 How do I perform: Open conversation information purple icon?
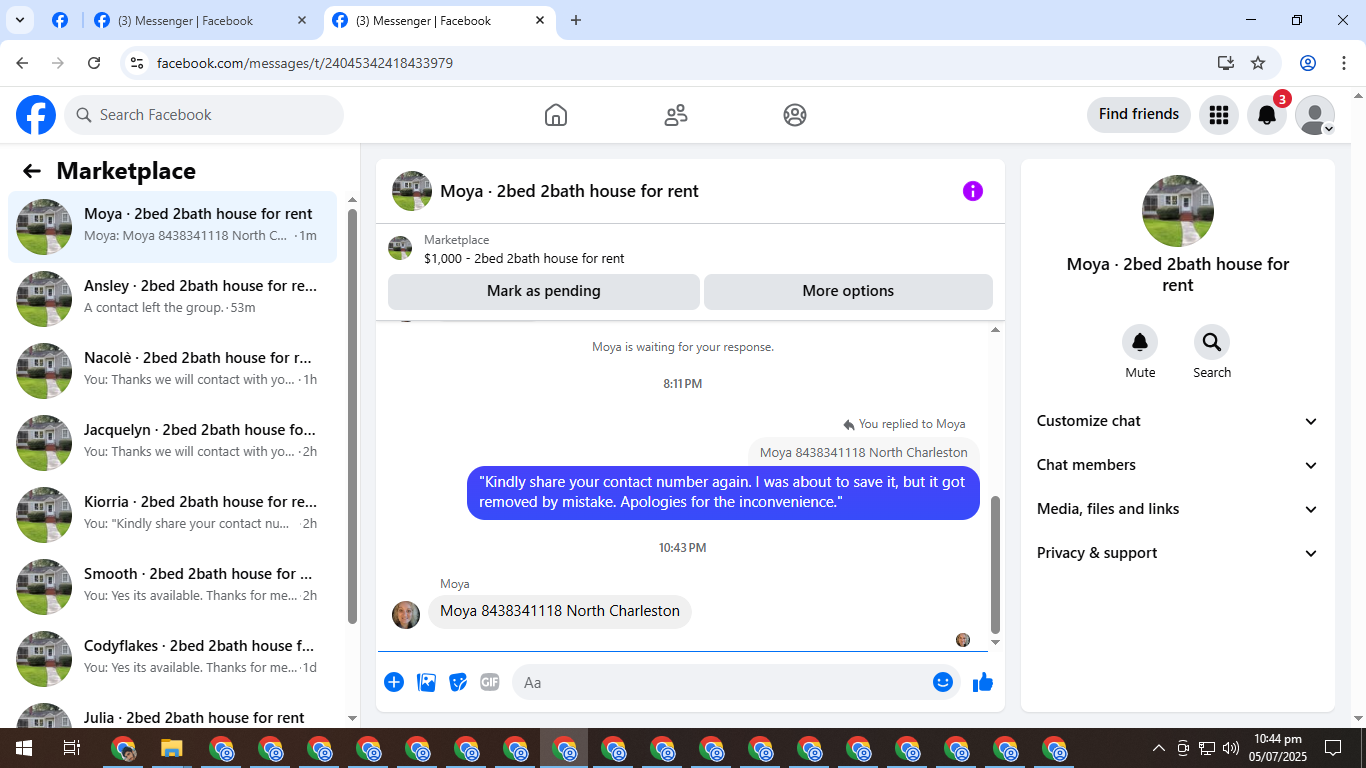click(x=973, y=191)
